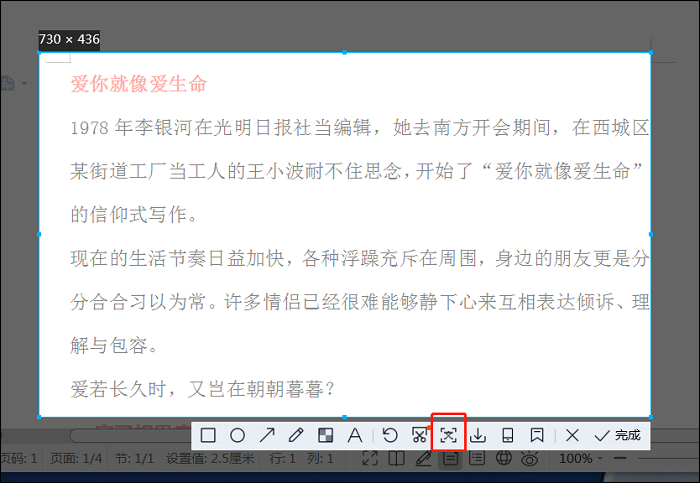
Task: Click 设置值: 2.5厘米 status text
Action: coord(210,458)
